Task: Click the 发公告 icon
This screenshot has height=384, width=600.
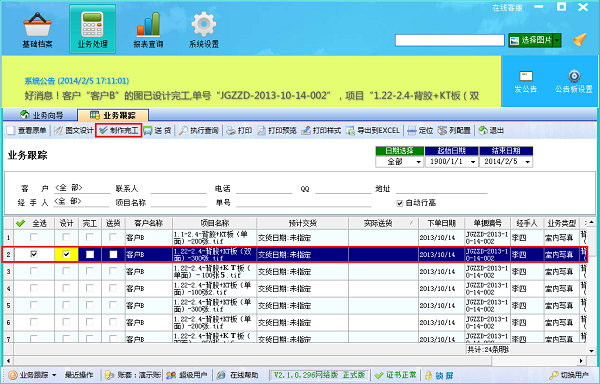Action: click(525, 81)
